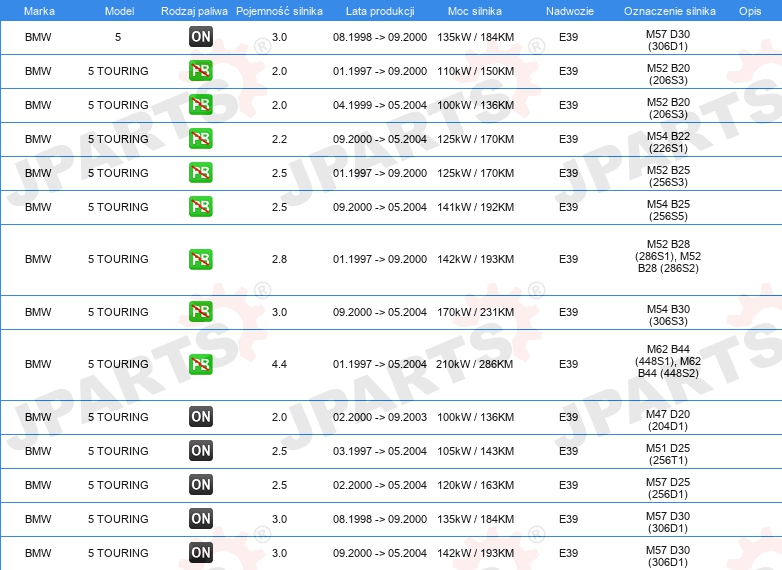
Task: Select the '210kW / 286KM' power cell
Action: pos(474,364)
